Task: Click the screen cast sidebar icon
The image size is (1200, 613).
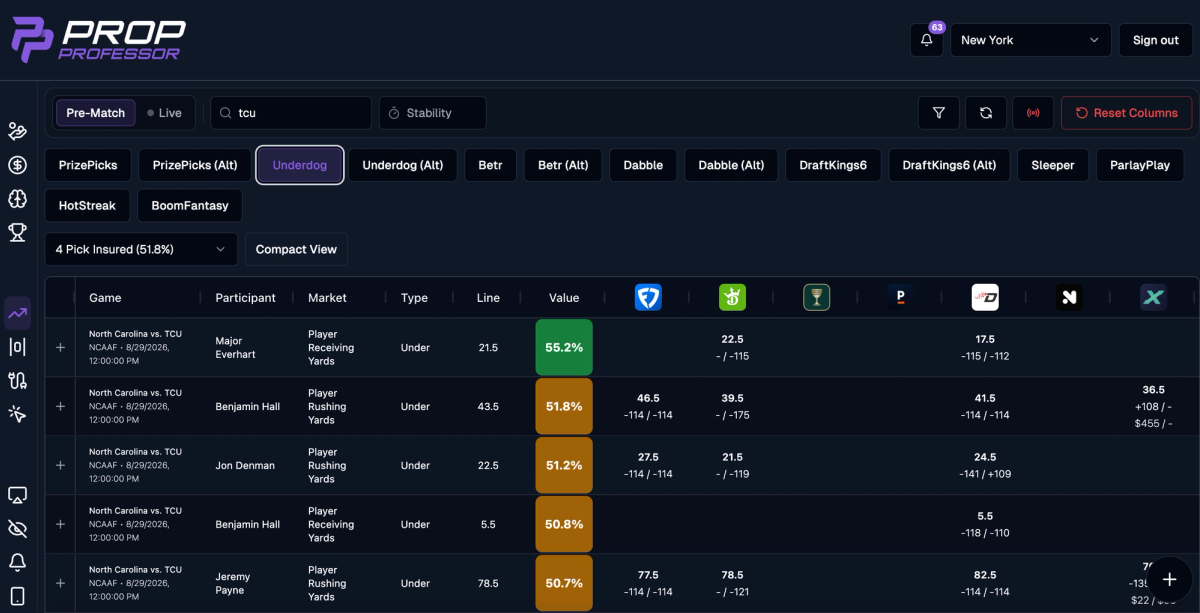Action: 17,495
